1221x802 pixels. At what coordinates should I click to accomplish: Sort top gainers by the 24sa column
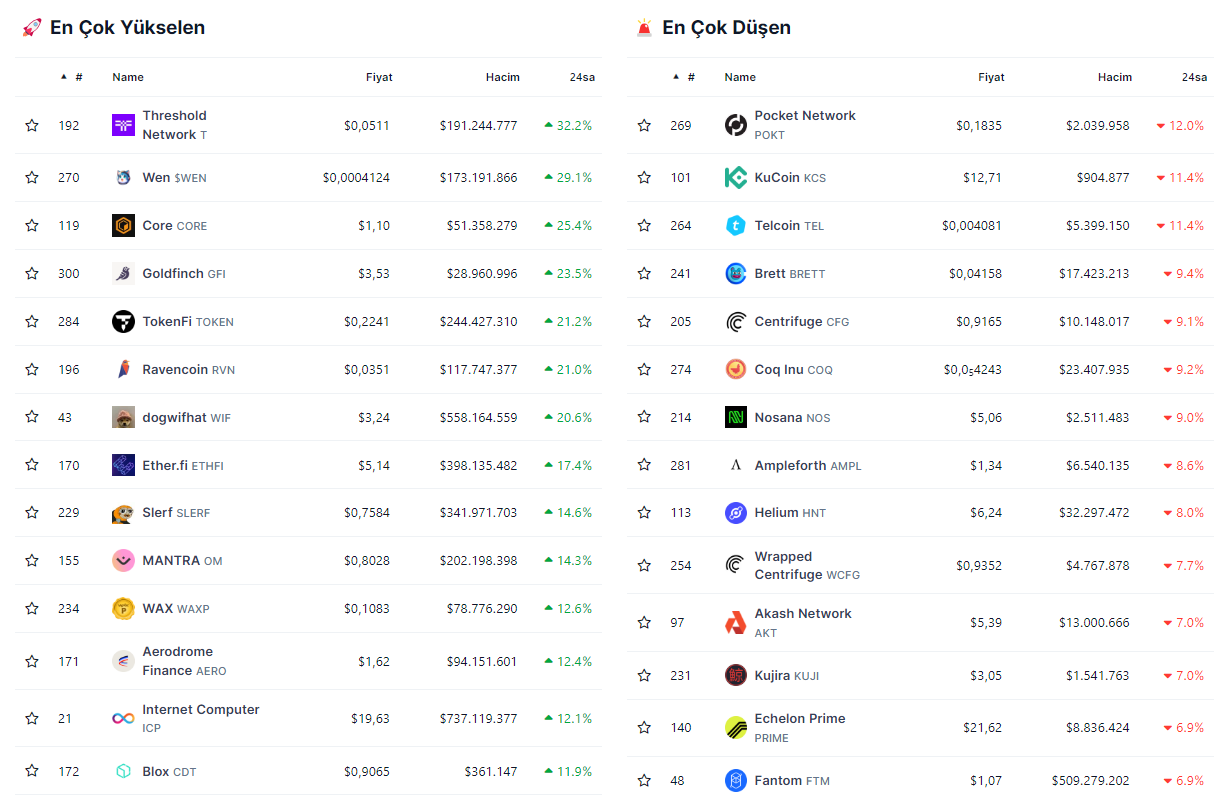(582, 77)
